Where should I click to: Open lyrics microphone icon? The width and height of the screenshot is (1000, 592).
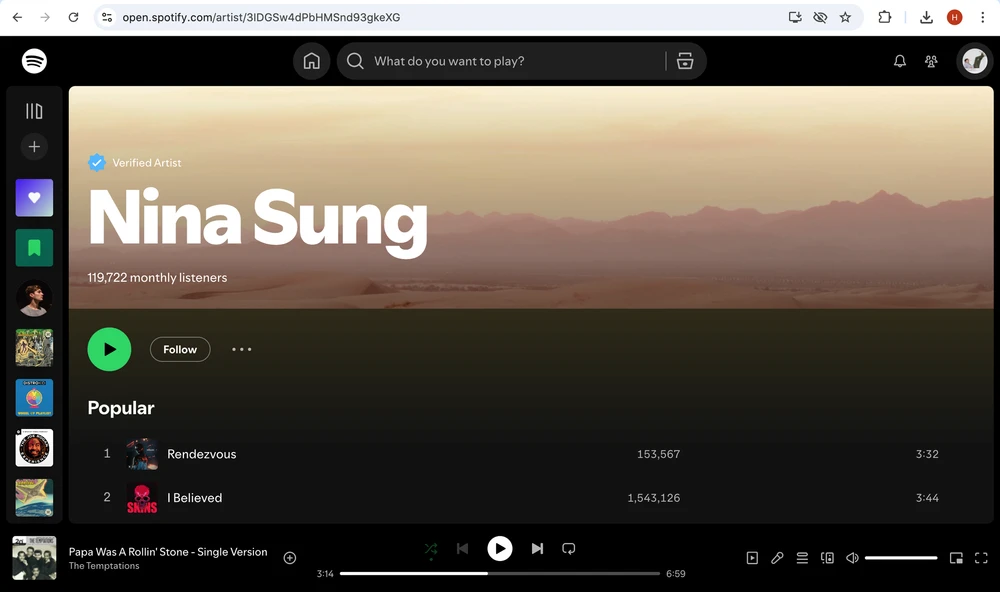point(777,558)
